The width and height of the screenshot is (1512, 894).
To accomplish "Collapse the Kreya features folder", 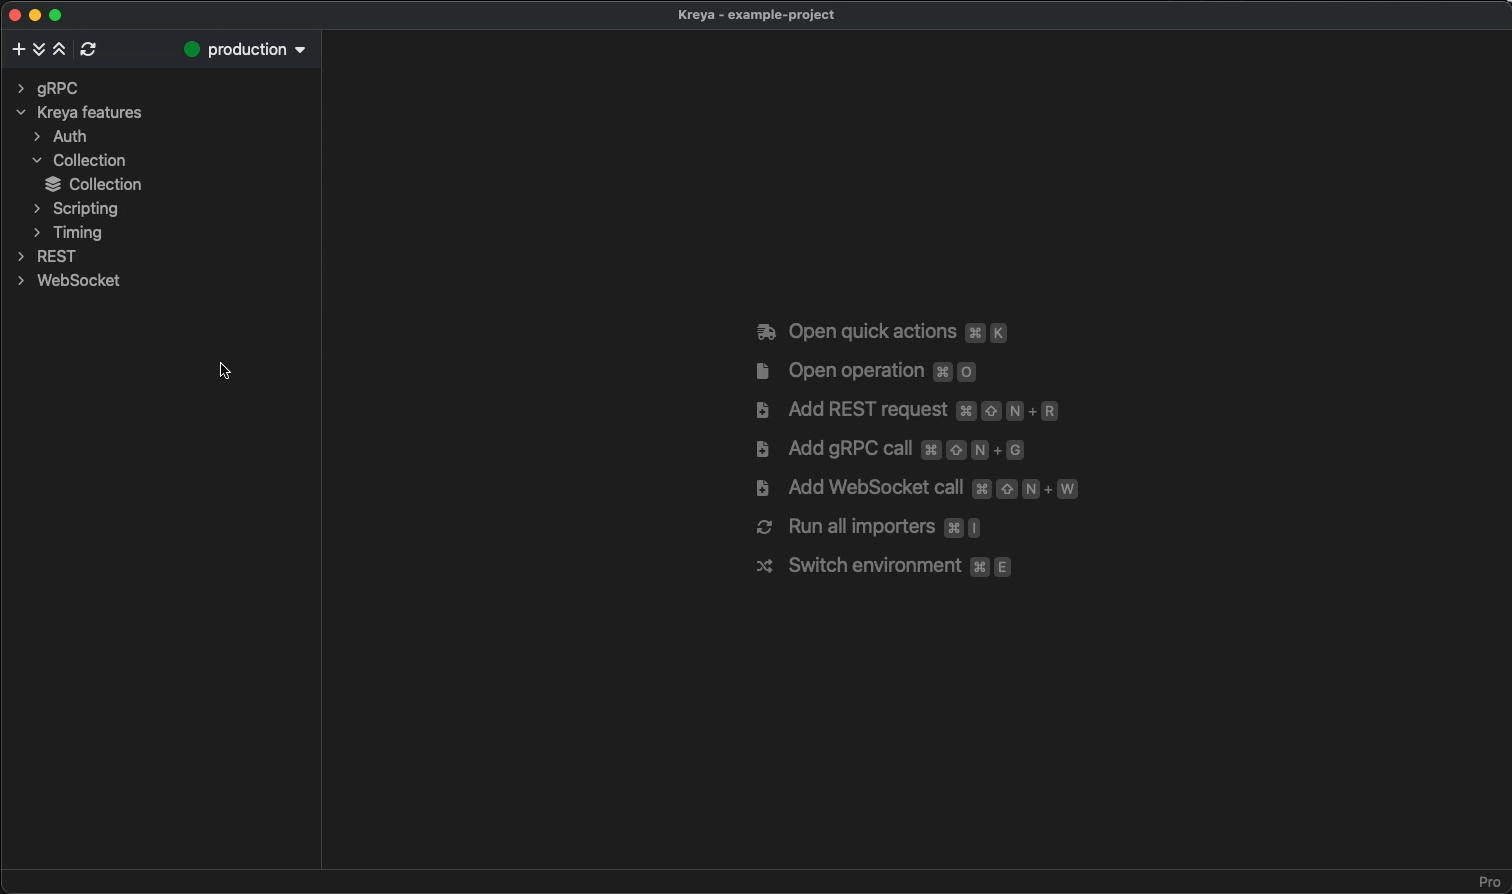I will (x=21, y=112).
